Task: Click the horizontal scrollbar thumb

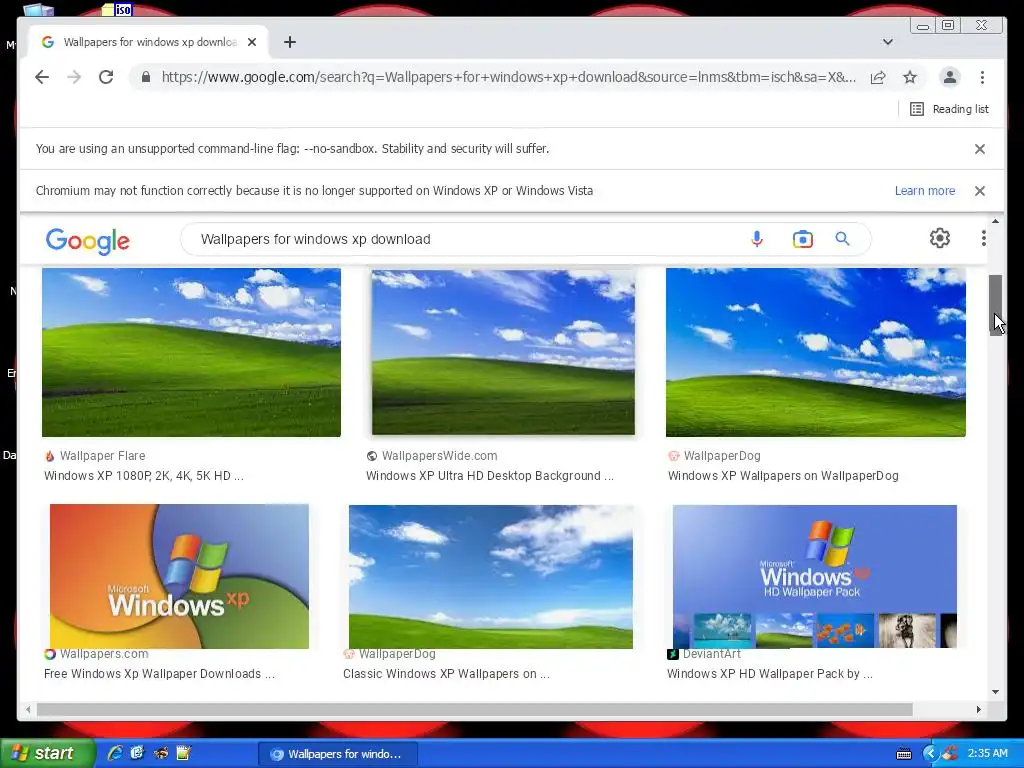Action: pos(475,709)
